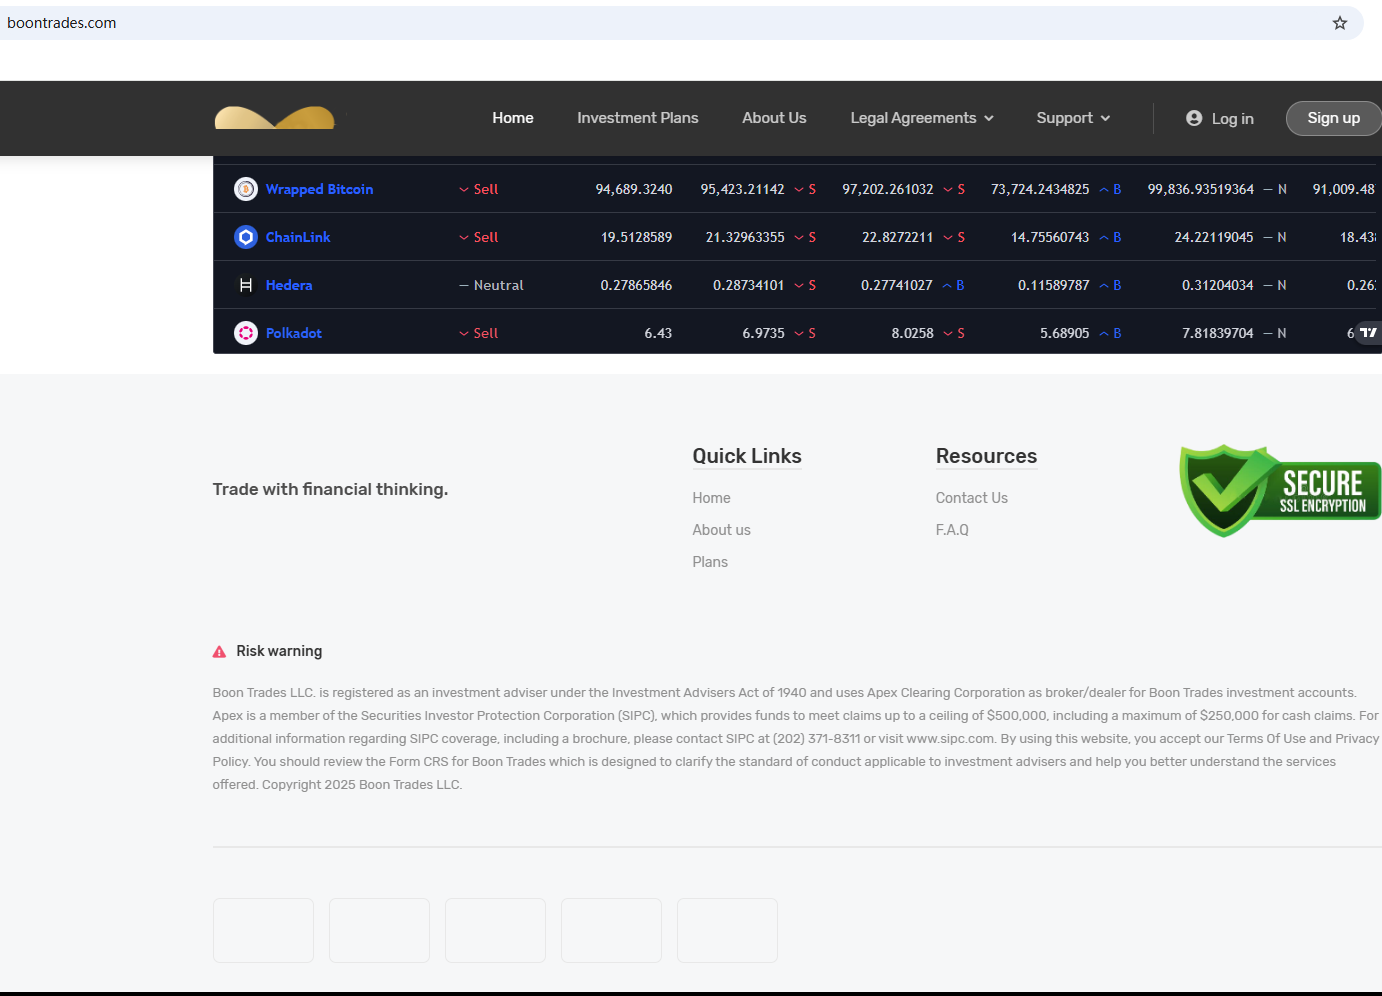1382x996 pixels.
Task: Click the Secure SSL Encryption badge
Action: point(1279,491)
